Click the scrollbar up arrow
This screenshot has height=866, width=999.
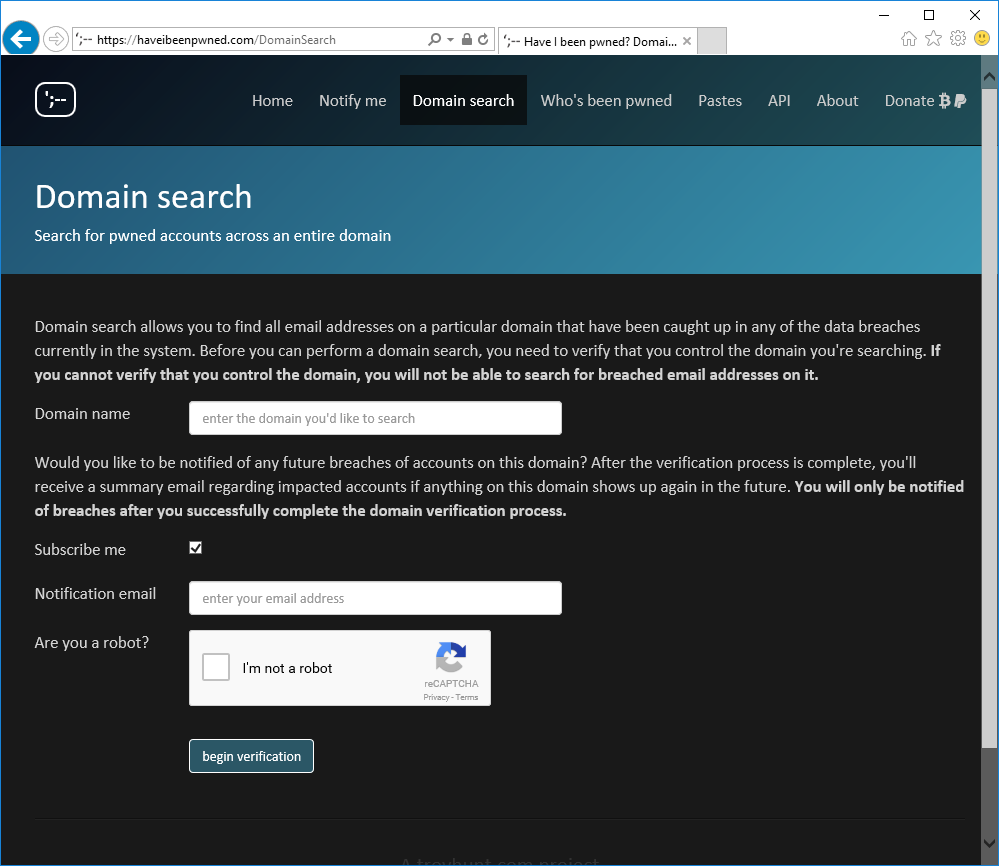pos(989,77)
